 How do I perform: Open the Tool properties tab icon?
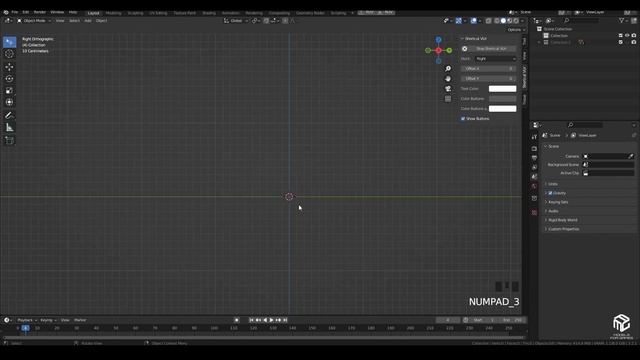pyautogui.click(x=534, y=138)
